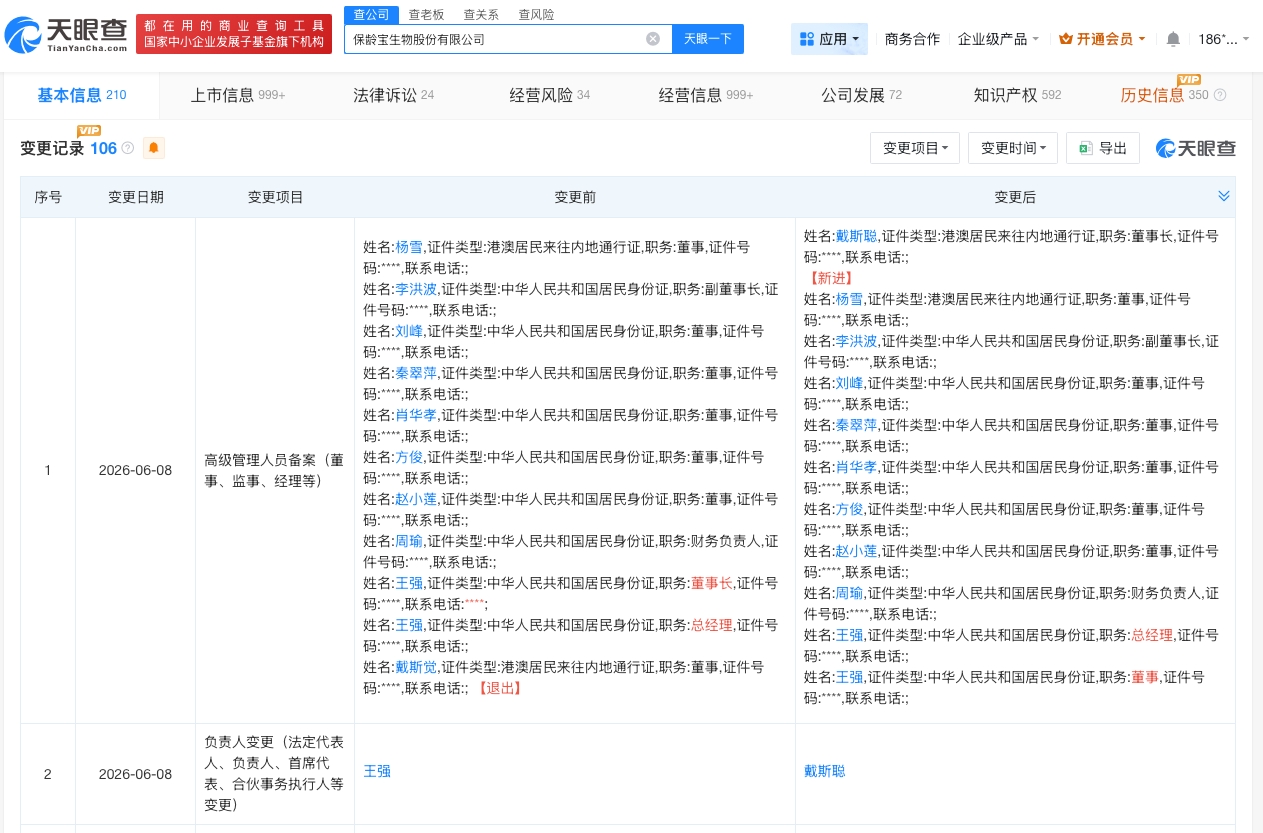Click the Excel icon on the 导出 button
The width and height of the screenshot is (1263, 833).
[x=1085, y=148]
